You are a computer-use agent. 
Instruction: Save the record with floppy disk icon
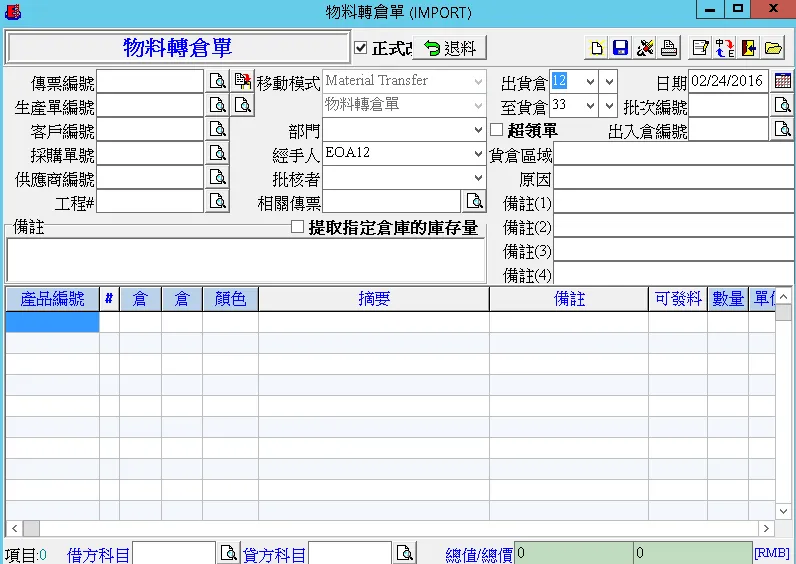click(620, 48)
